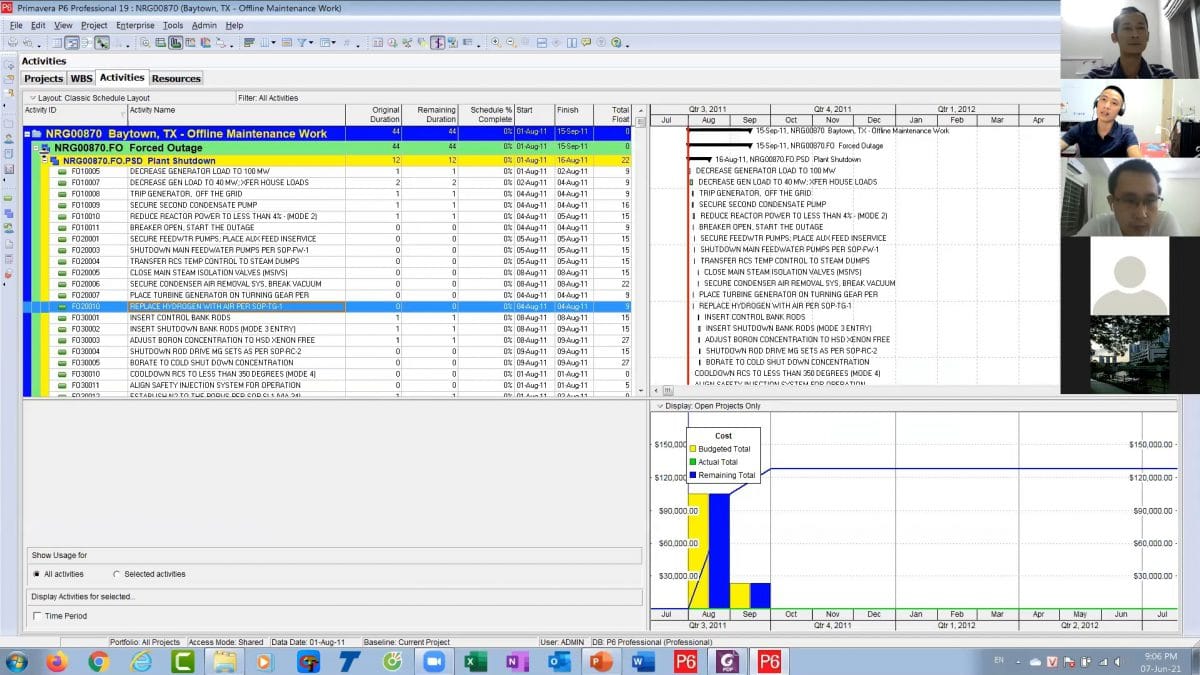Open Word from the taskbar
The height and width of the screenshot is (675, 1200).
click(643, 661)
